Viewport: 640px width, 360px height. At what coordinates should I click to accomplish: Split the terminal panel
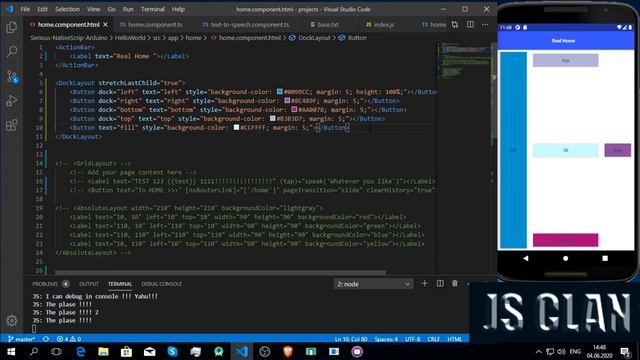[440, 284]
